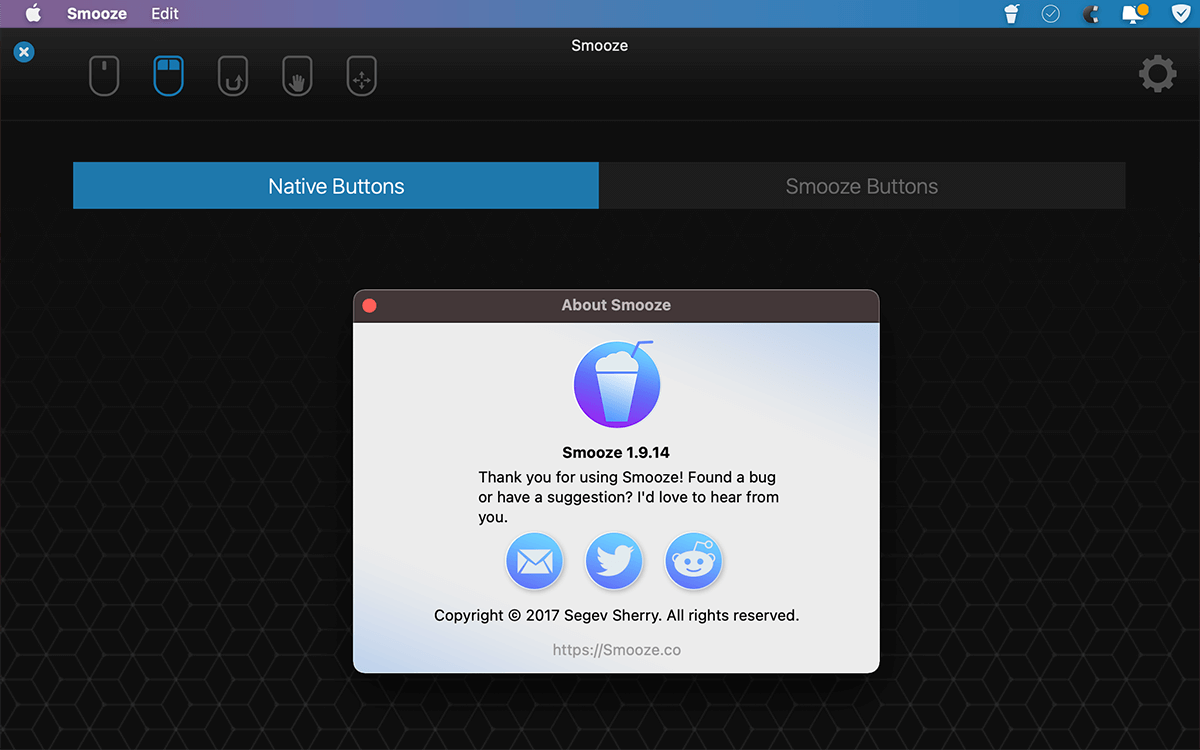Image resolution: width=1200 pixels, height=750 pixels.
Task: Click the display notification menu bar icon
Action: (x=1134, y=13)
